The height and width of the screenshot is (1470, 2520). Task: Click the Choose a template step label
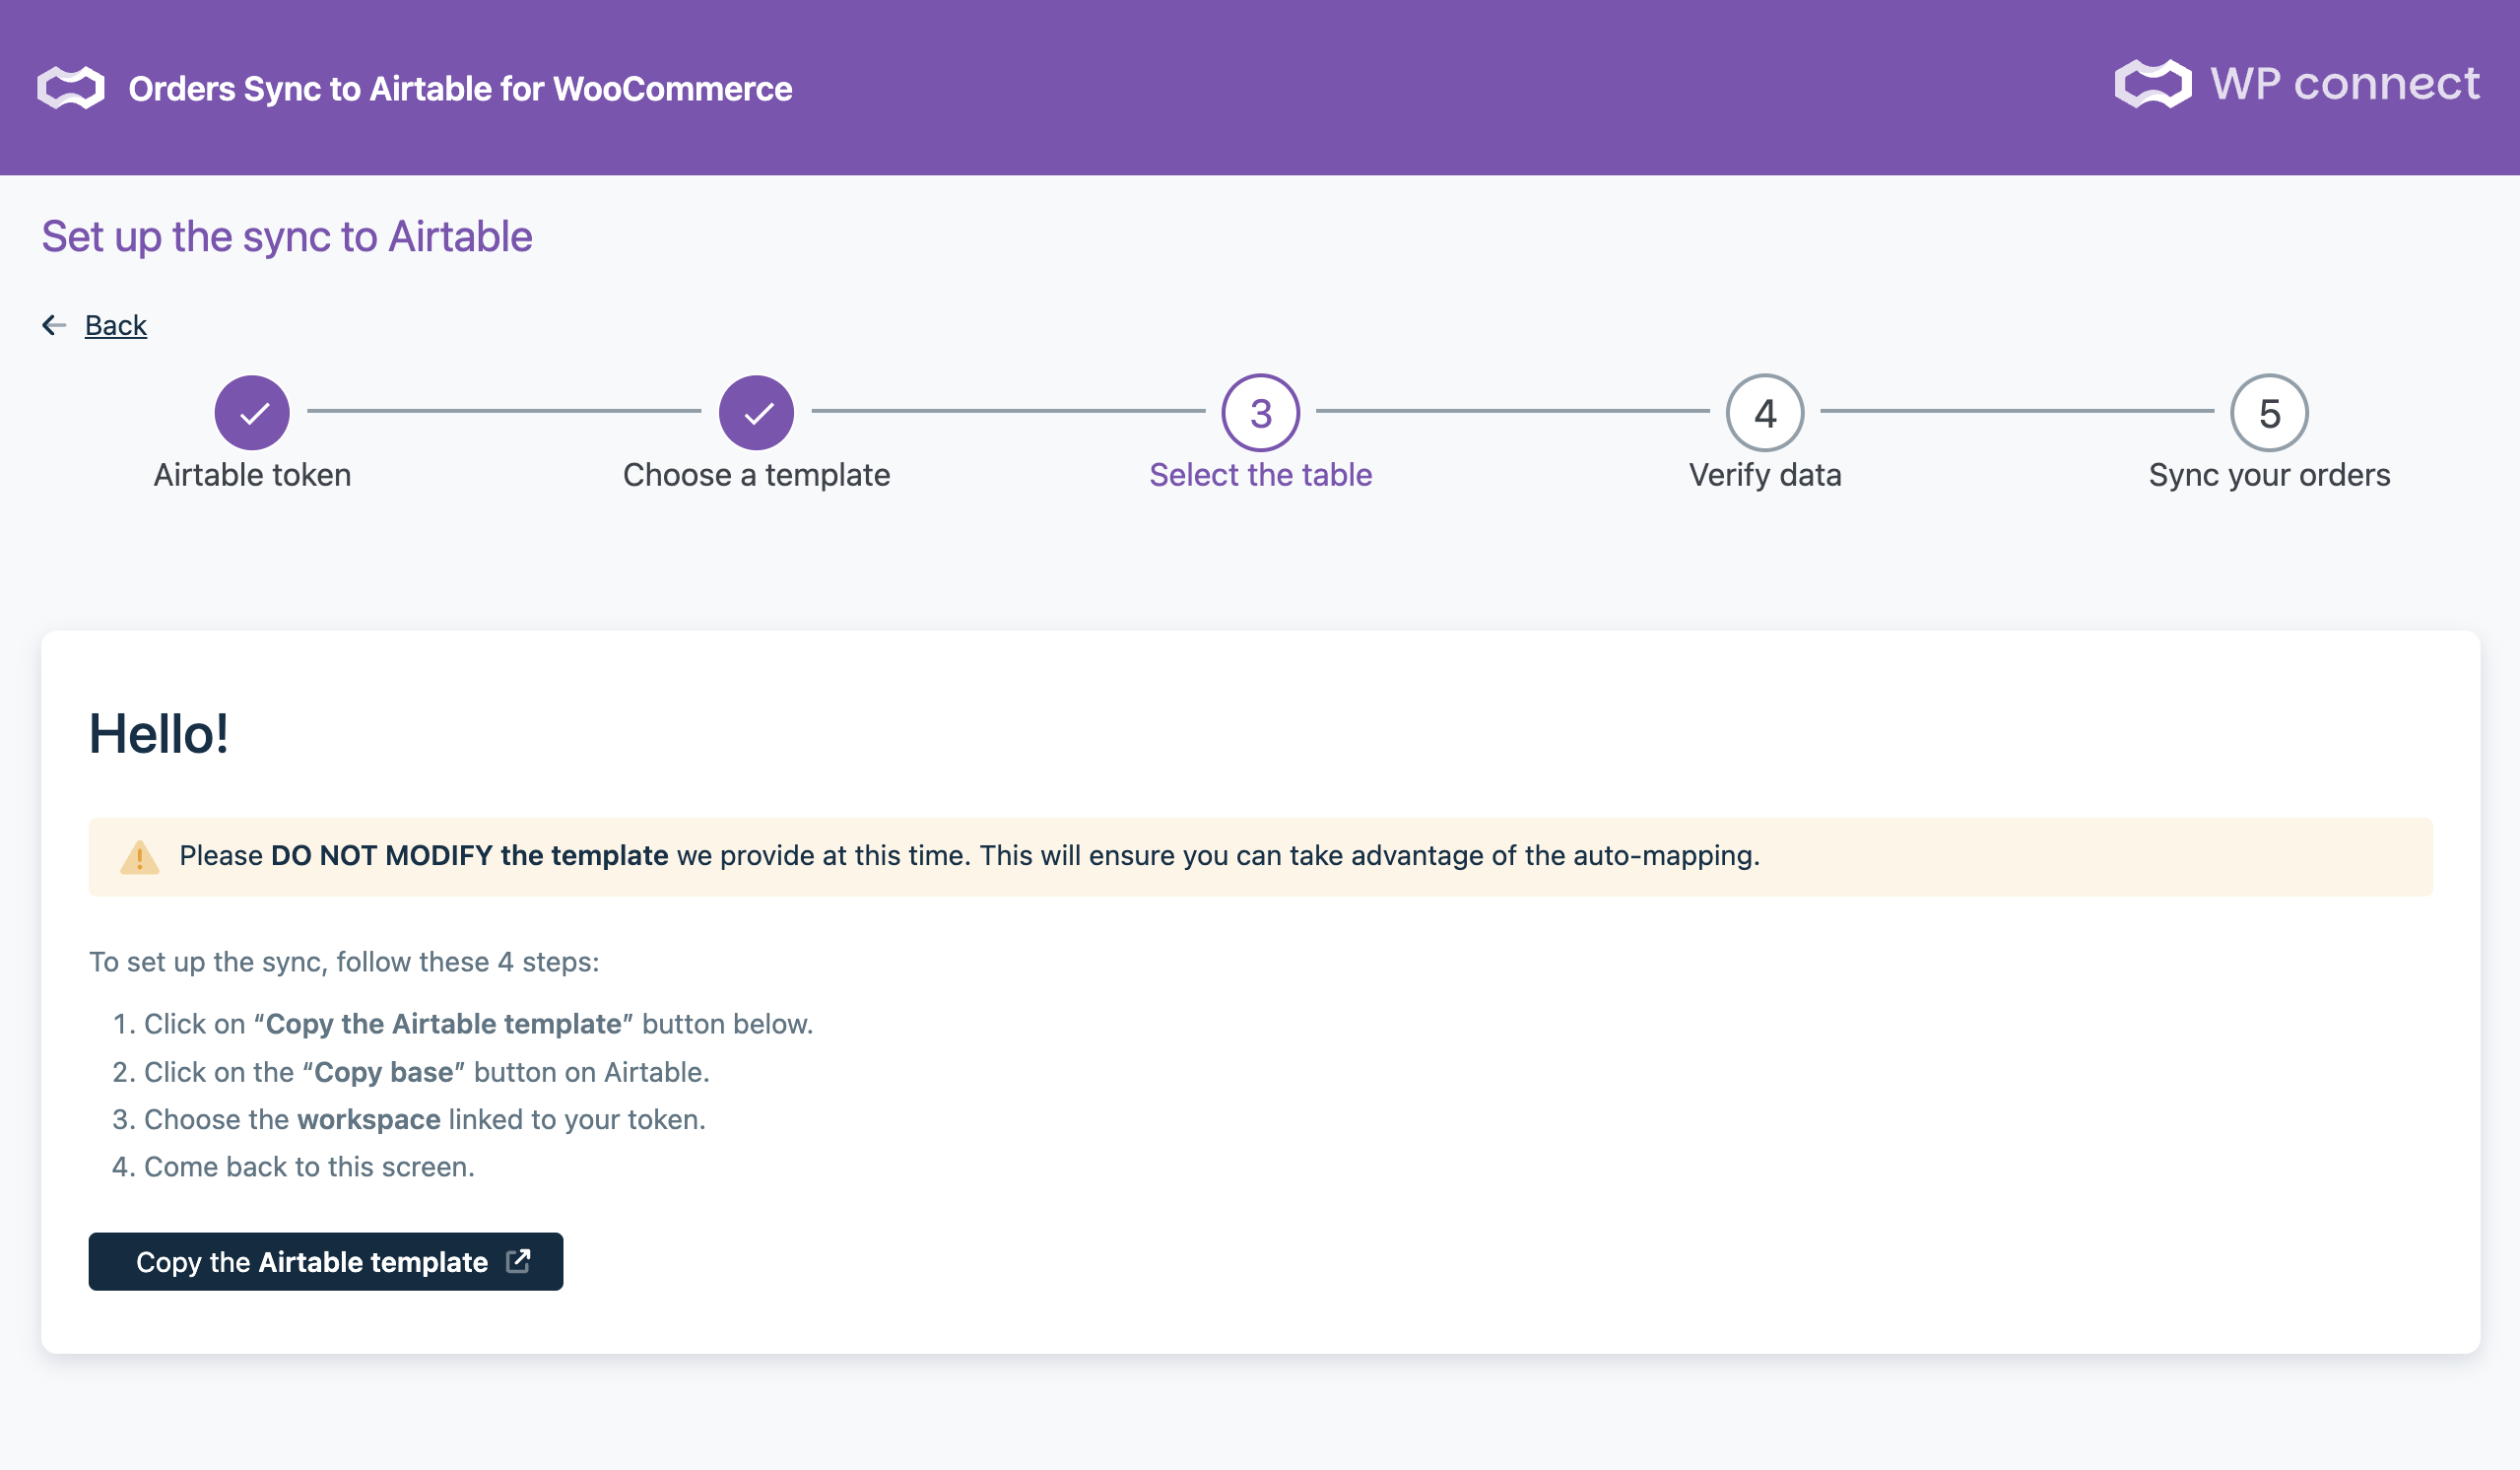pos(756,475)
